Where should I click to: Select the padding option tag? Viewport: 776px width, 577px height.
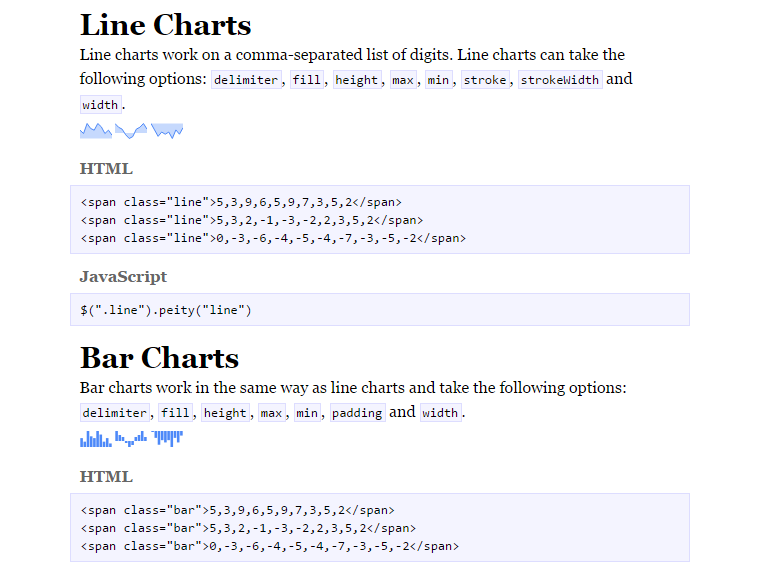357,413
